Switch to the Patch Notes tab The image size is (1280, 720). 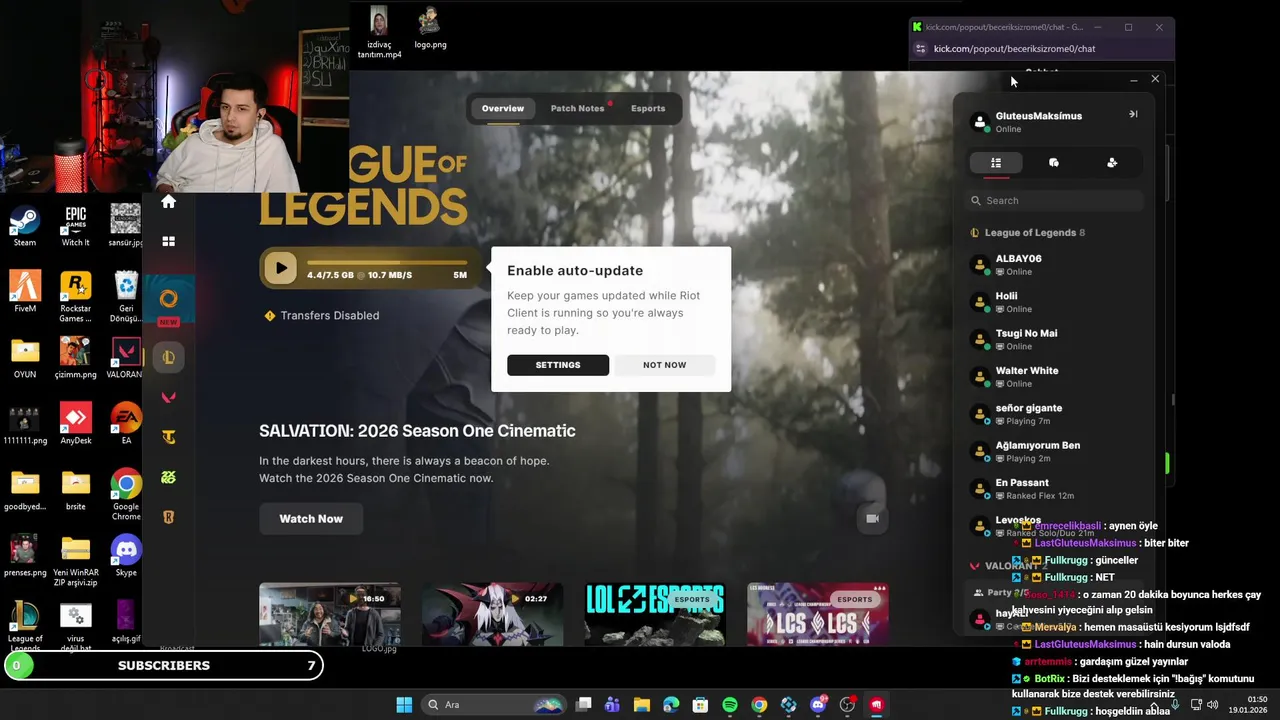point(577,108)
